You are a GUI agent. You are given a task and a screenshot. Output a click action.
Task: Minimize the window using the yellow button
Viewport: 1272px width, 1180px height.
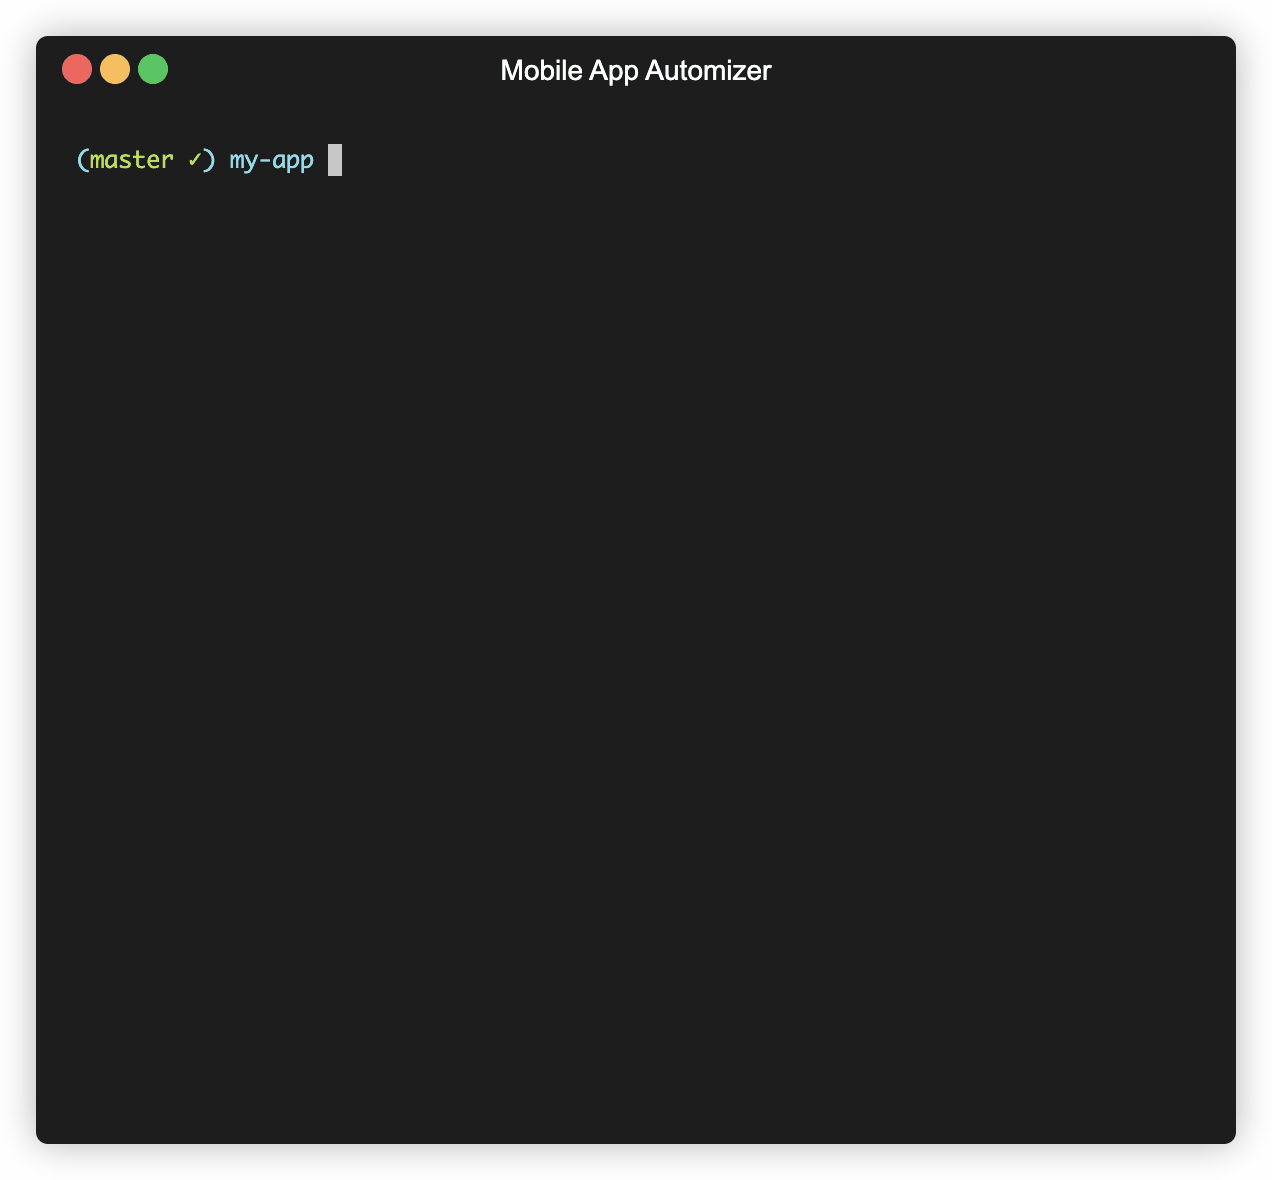pos(115,69)
